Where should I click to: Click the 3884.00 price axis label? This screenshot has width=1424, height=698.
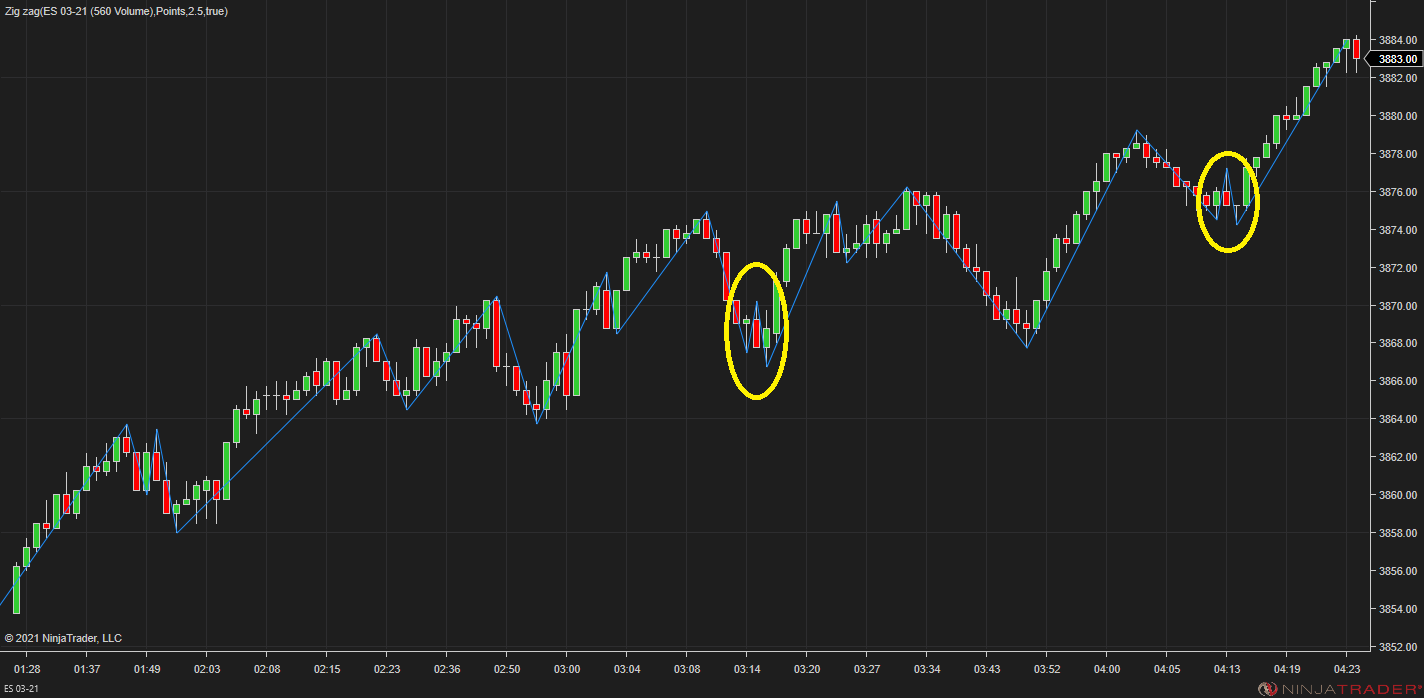[x=1398, y=40]
